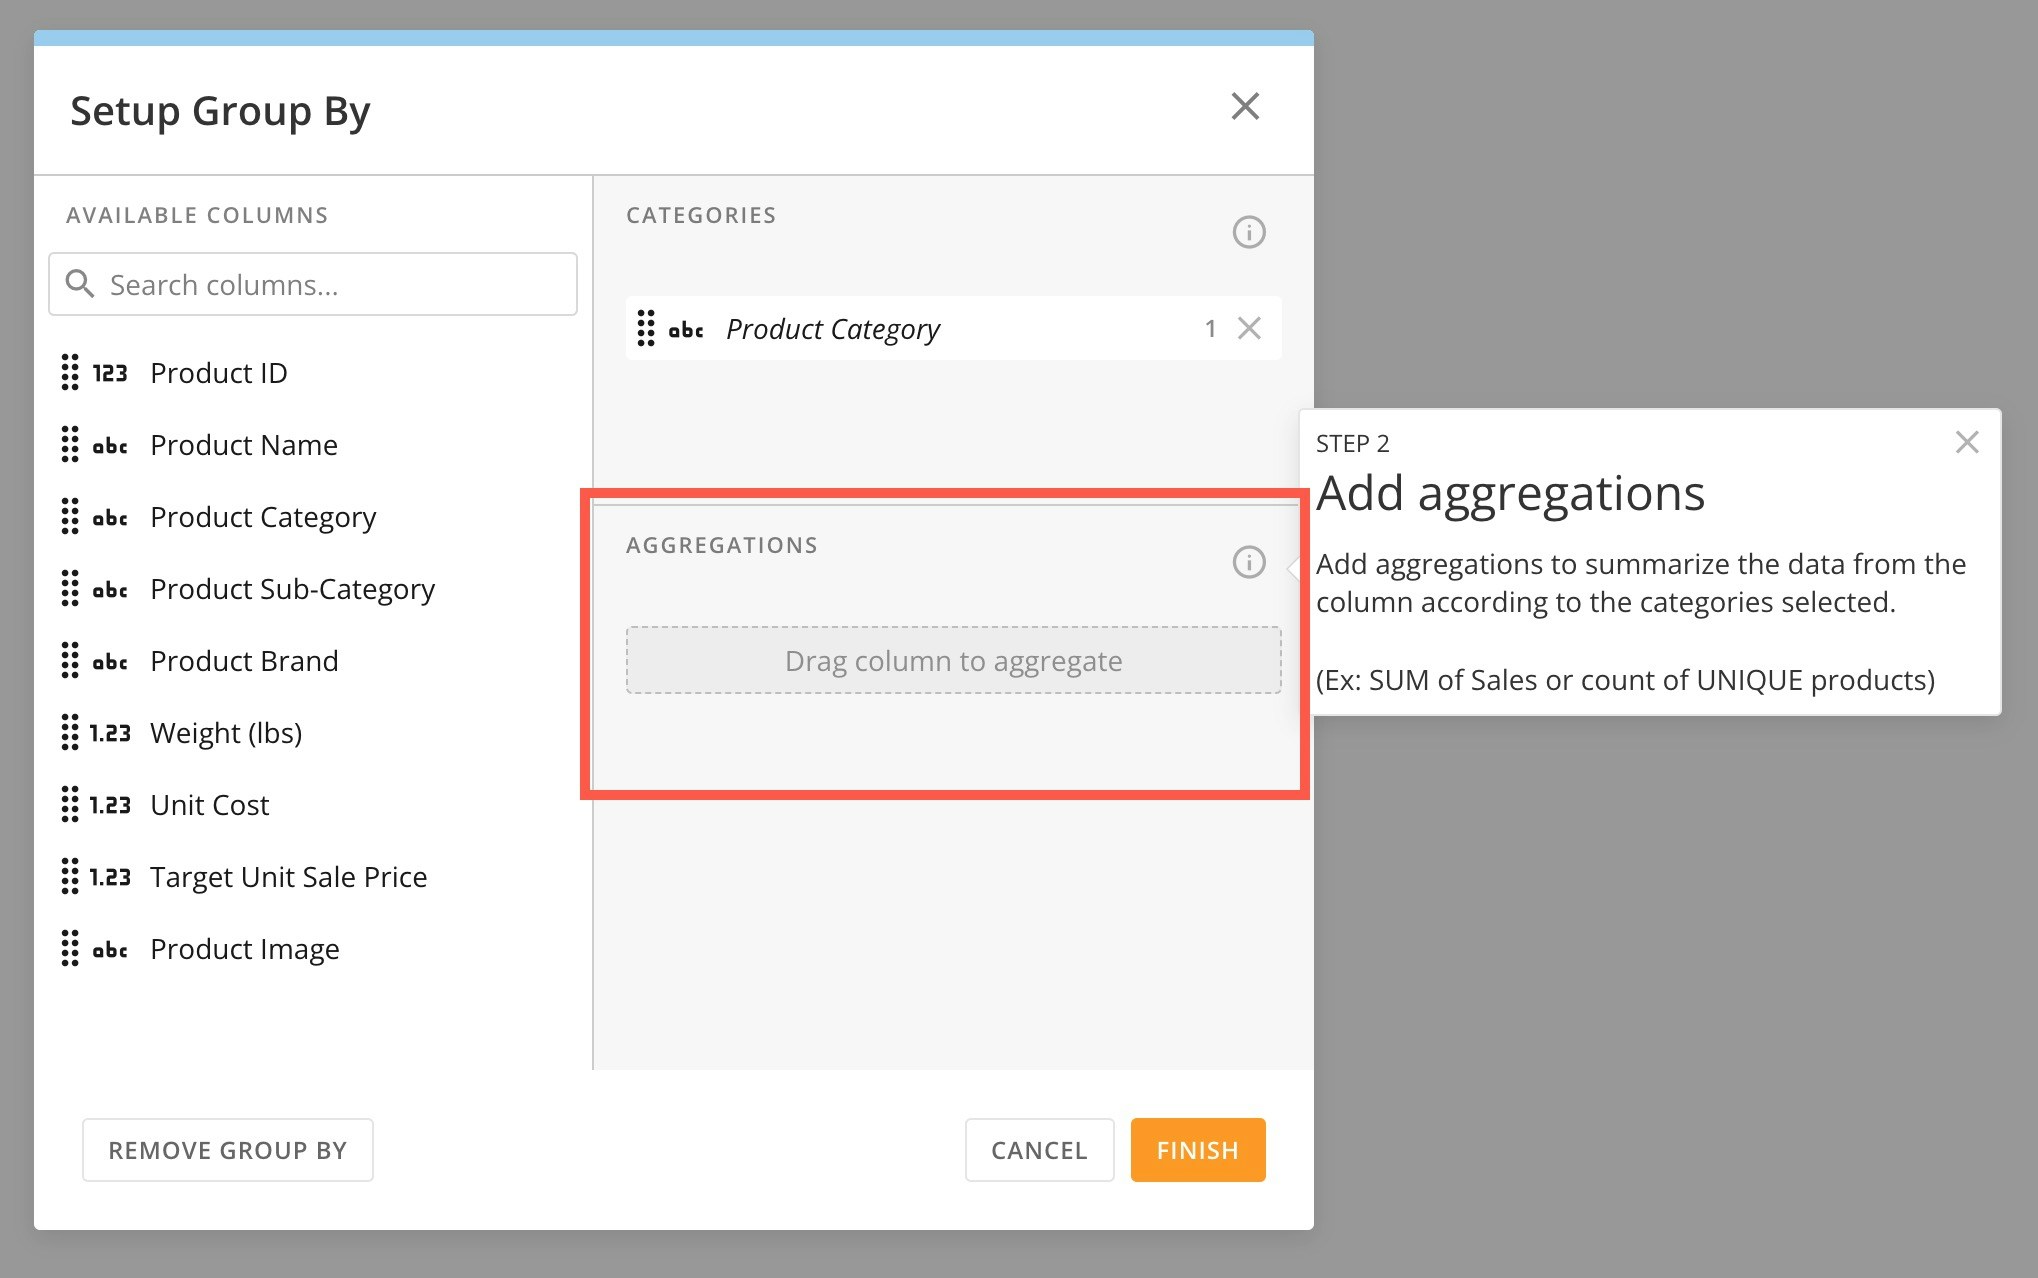Viewport: 2038px width, 1278px height.
Task: Close the Setup Group By dialog
Action: coord(1245,106)
